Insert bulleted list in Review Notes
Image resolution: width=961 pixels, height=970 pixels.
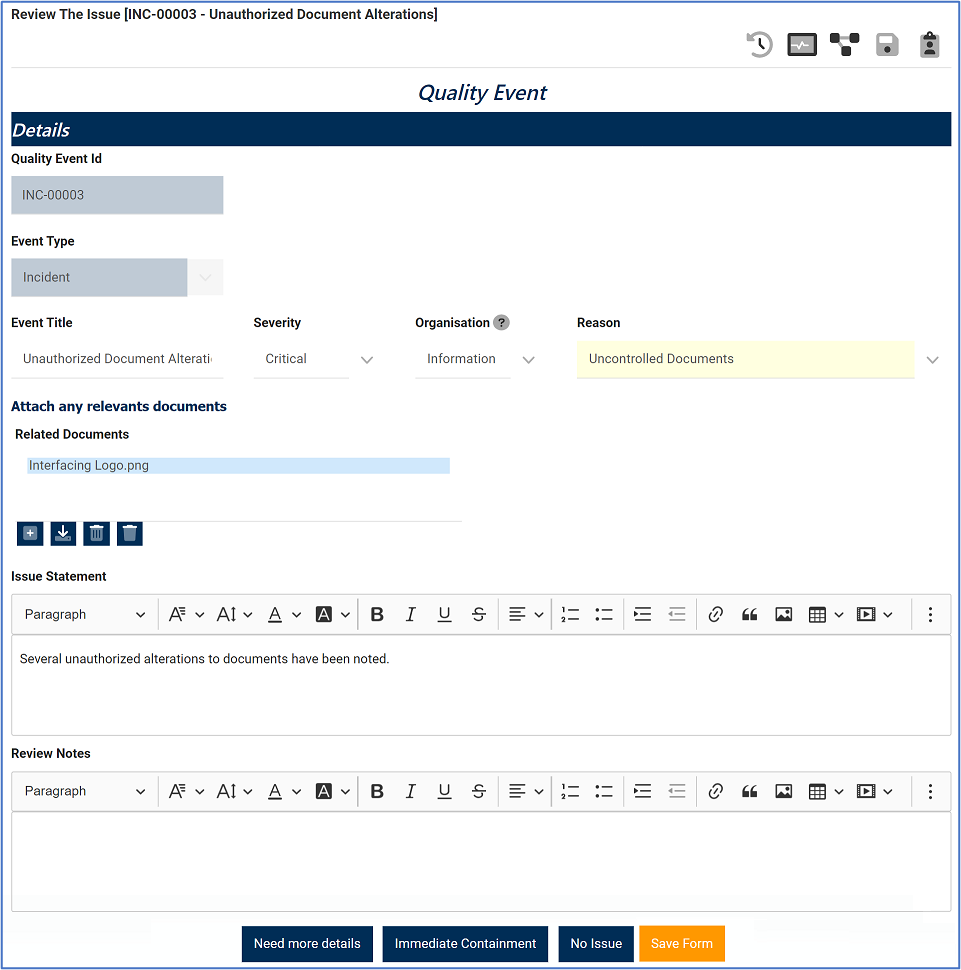pos(604,791)
